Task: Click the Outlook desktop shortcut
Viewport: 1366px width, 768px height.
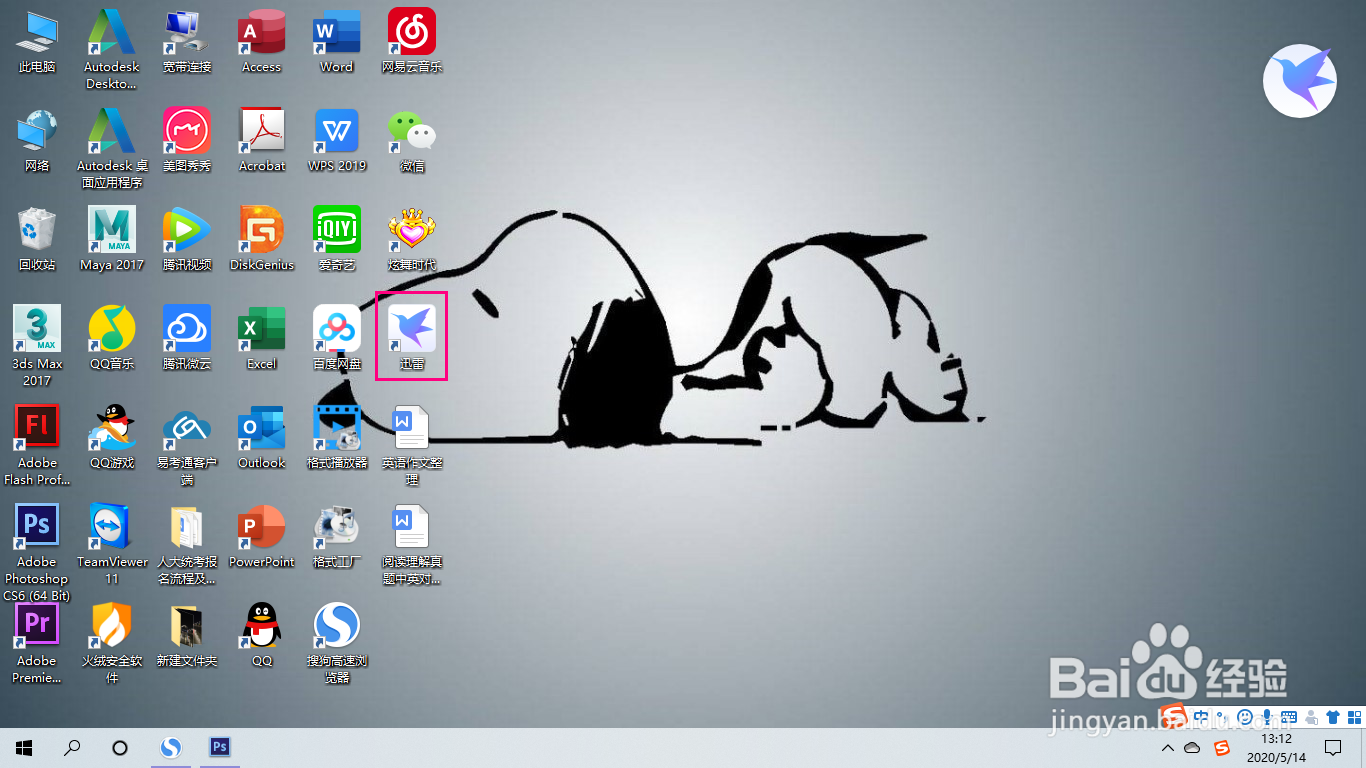Action: [262, 438]
